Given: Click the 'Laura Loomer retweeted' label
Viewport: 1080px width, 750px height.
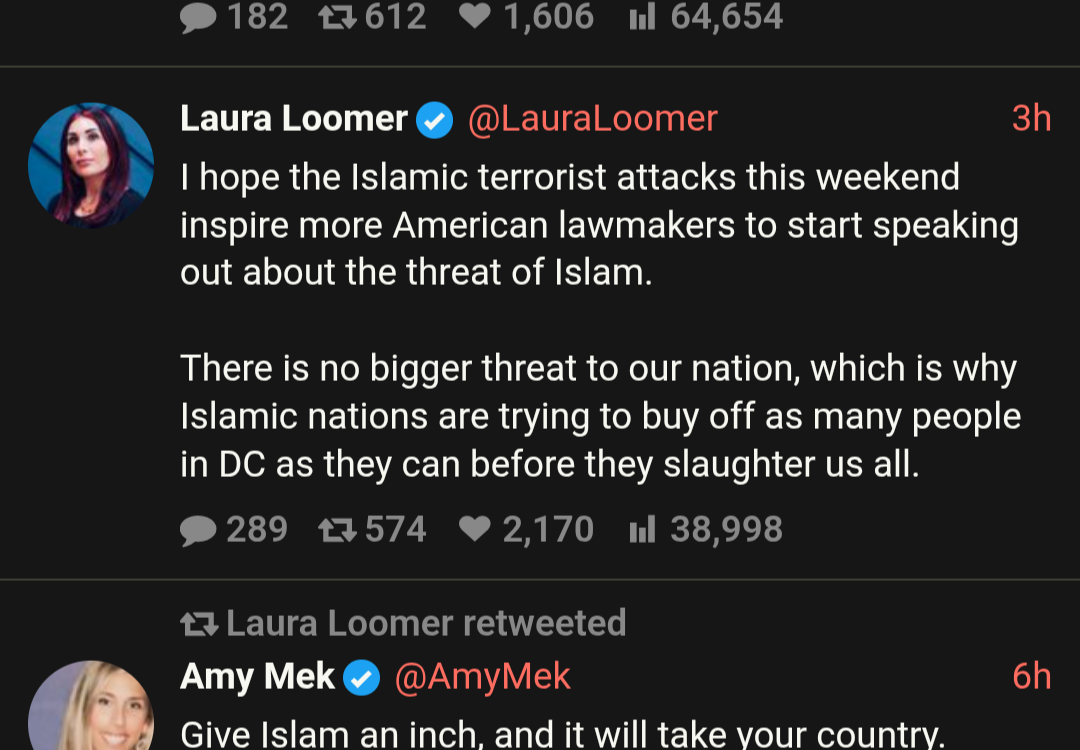Looking at the screenshot, I should 425,623.
